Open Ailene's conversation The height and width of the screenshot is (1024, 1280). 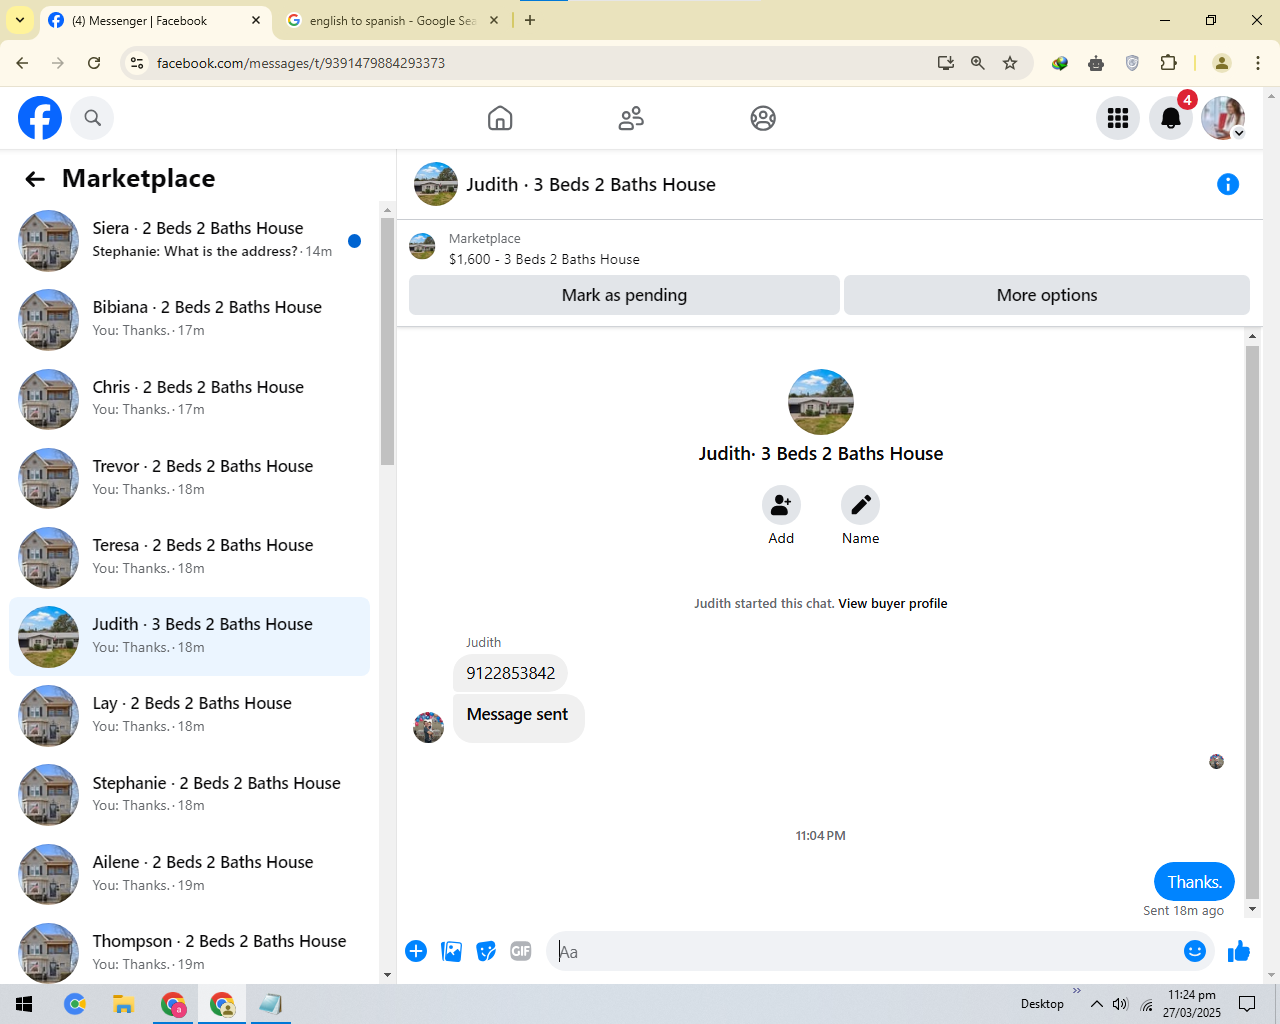190,873
